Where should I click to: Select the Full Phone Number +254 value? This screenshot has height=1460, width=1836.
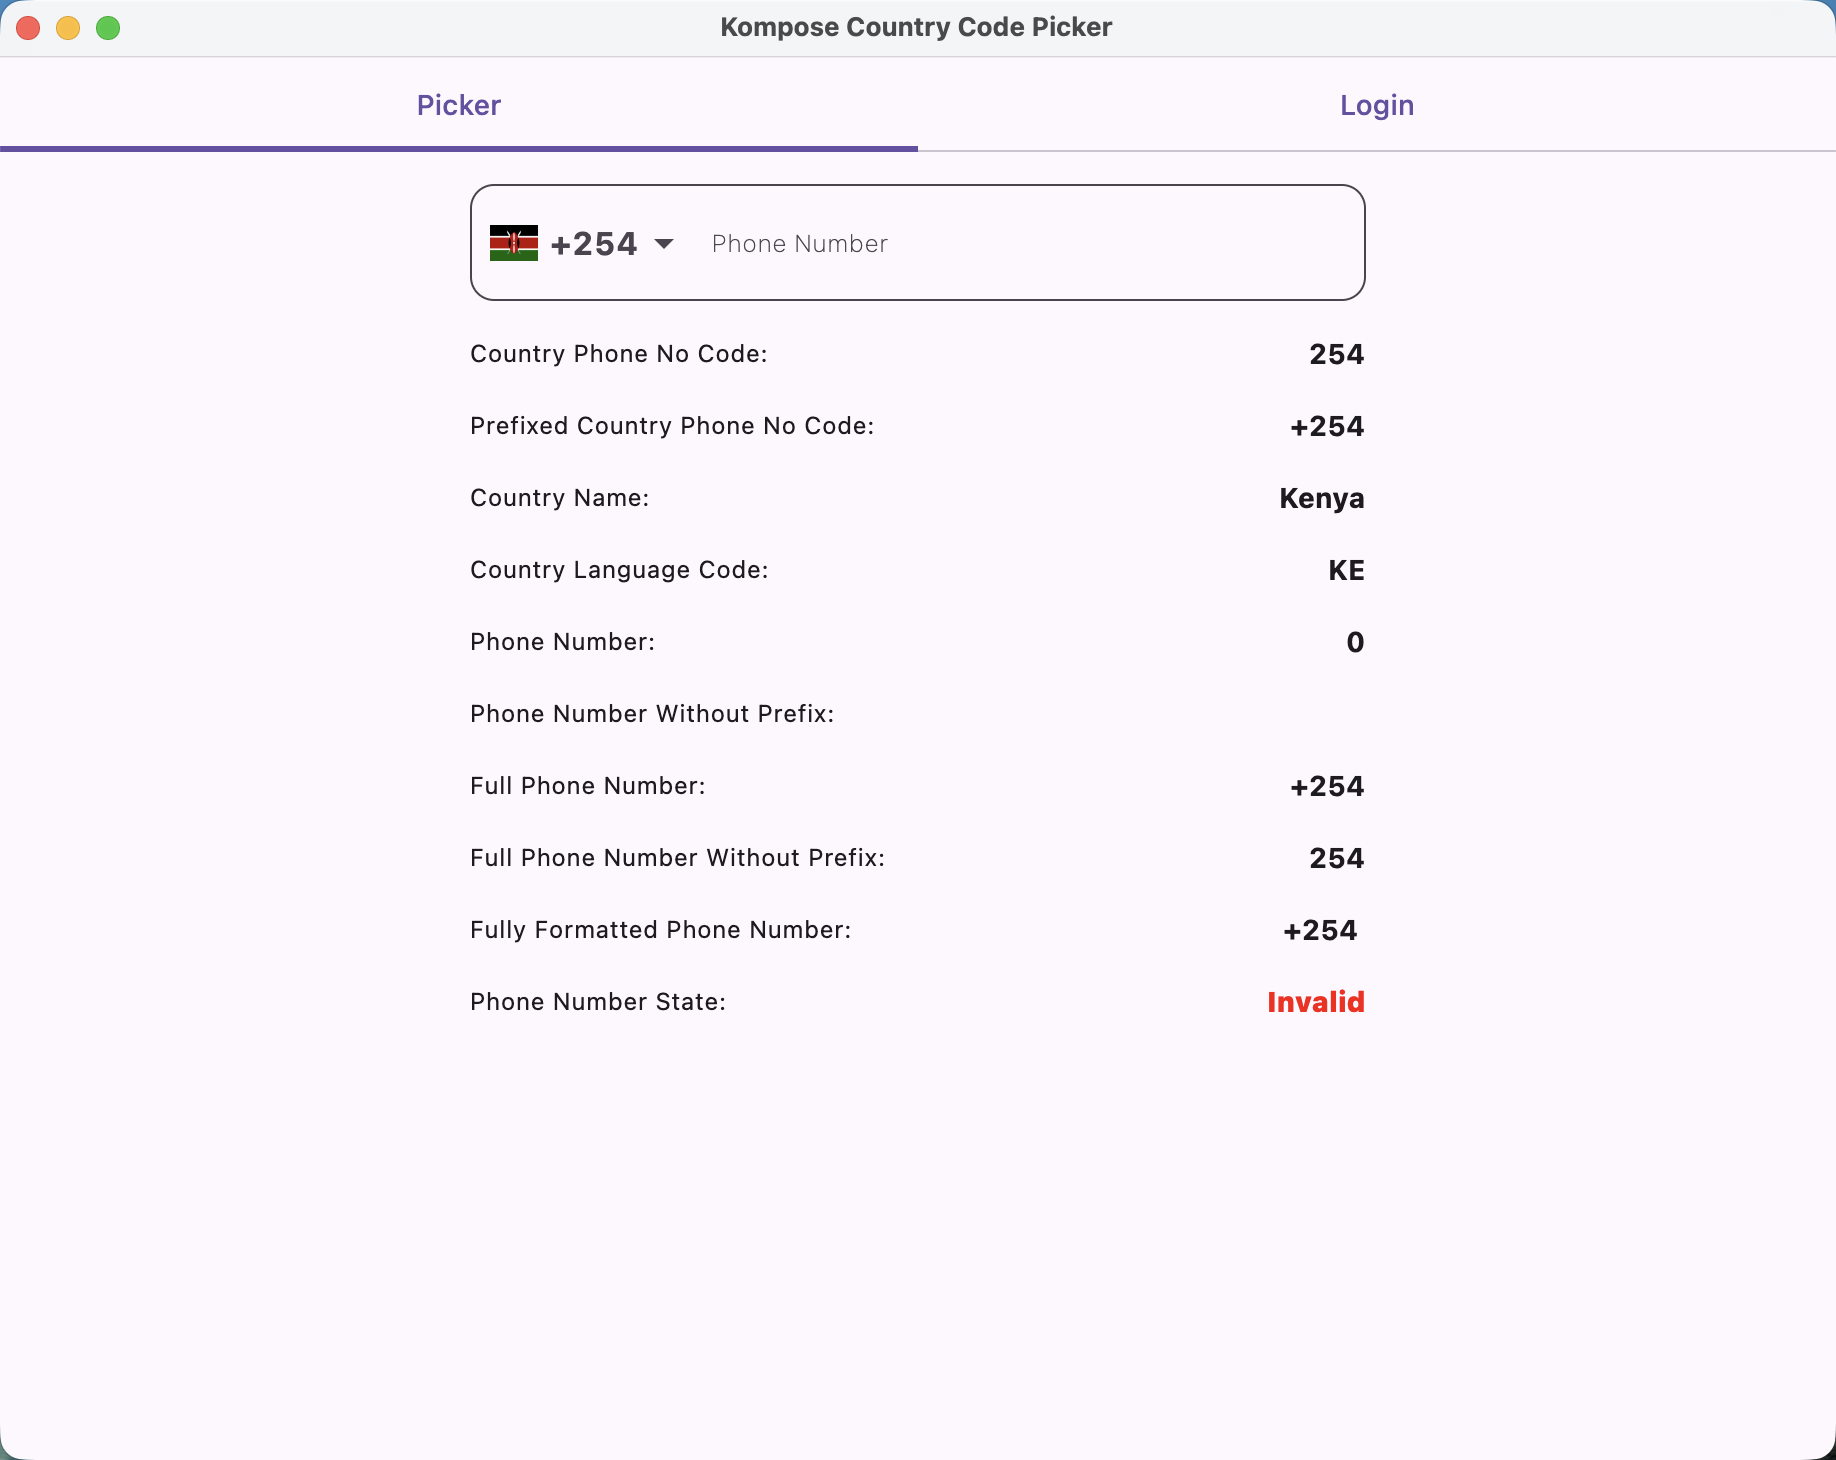tap(1326, 786)
